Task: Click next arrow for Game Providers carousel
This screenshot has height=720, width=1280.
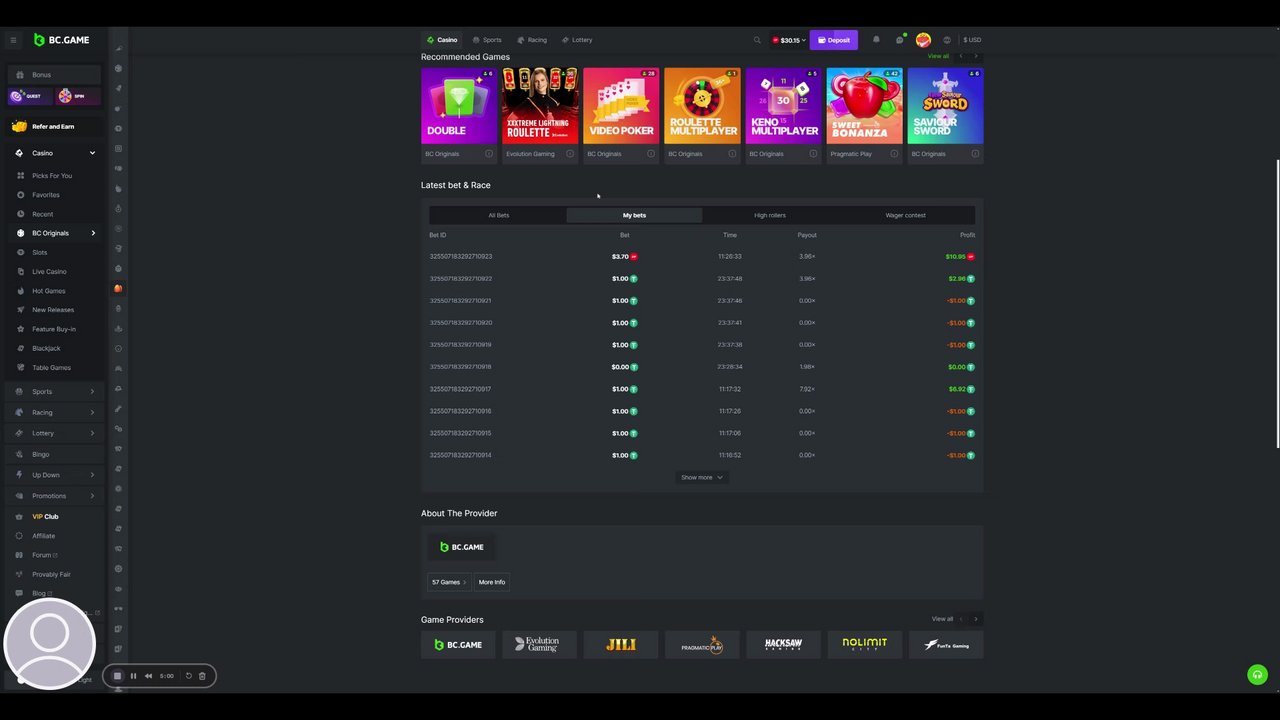Action: pos(976,619)
